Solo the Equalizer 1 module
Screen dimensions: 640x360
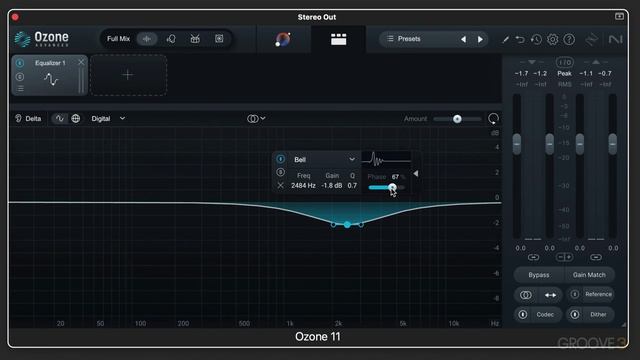(x=20, y=77)
